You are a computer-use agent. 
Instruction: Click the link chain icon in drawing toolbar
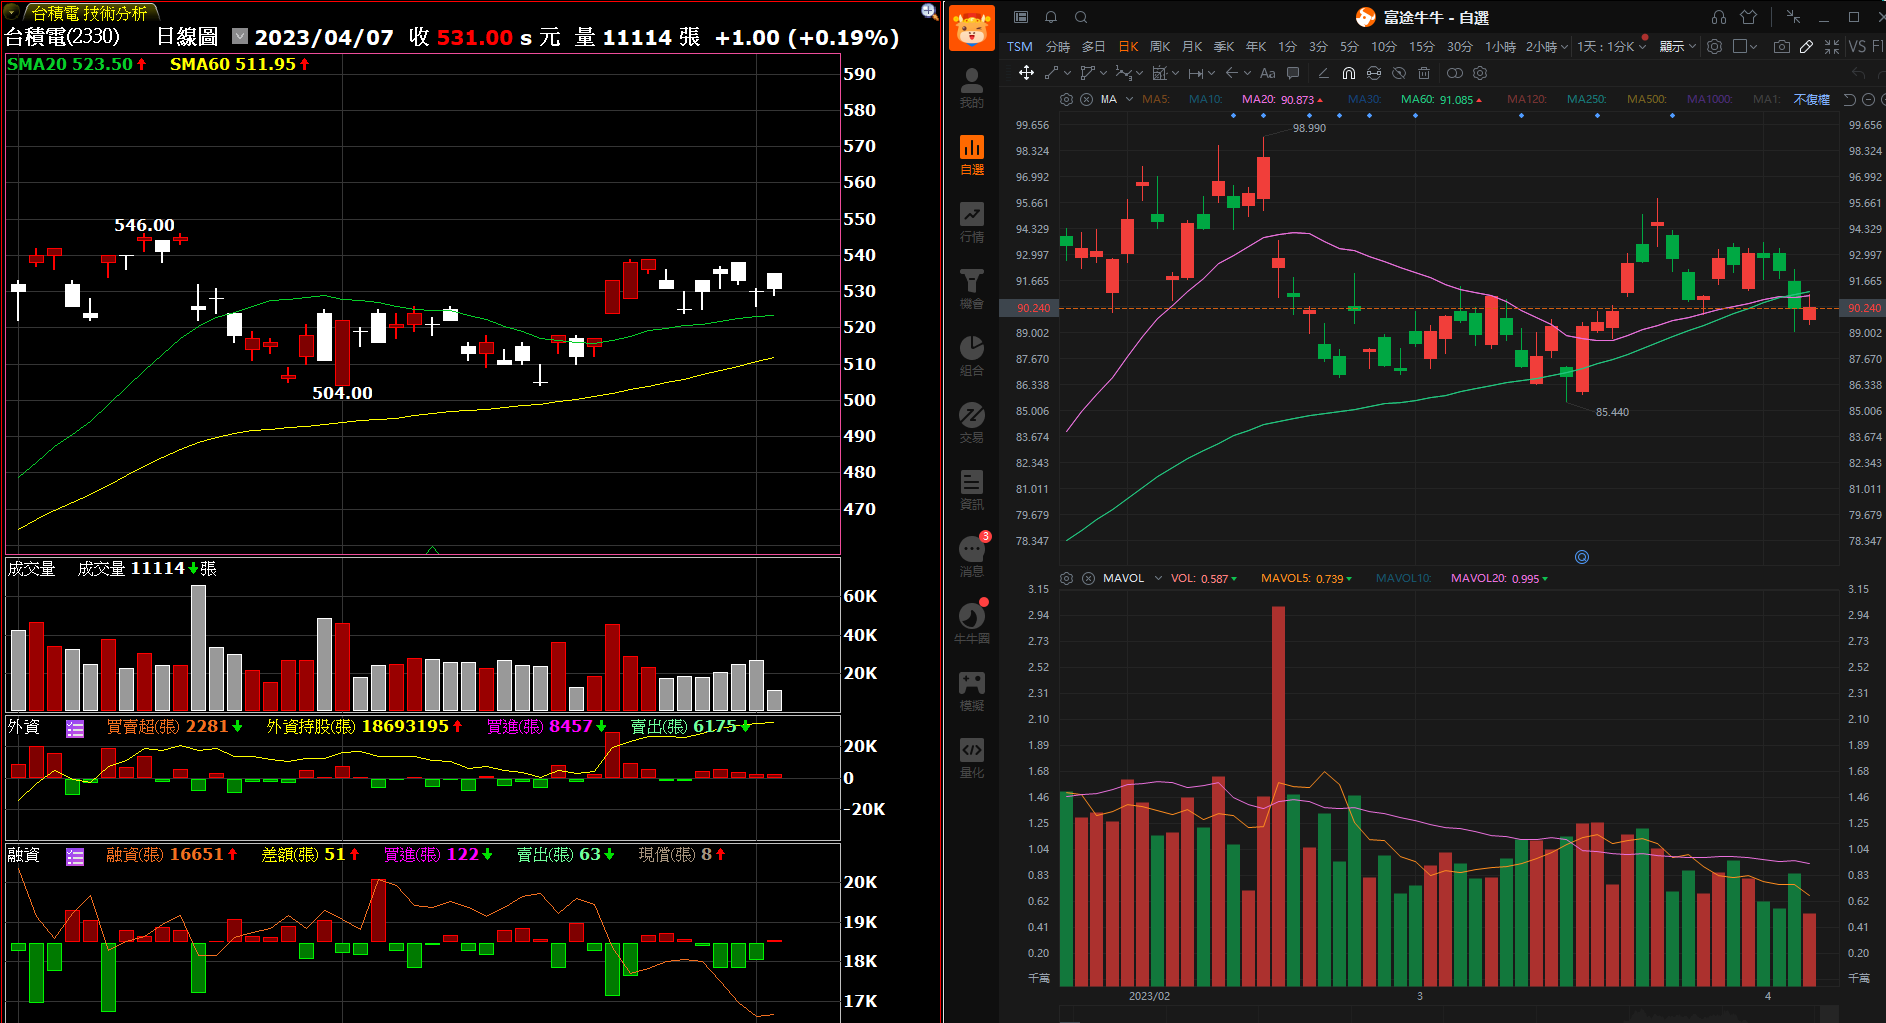pyautogui.click(x=1455, y=73)
